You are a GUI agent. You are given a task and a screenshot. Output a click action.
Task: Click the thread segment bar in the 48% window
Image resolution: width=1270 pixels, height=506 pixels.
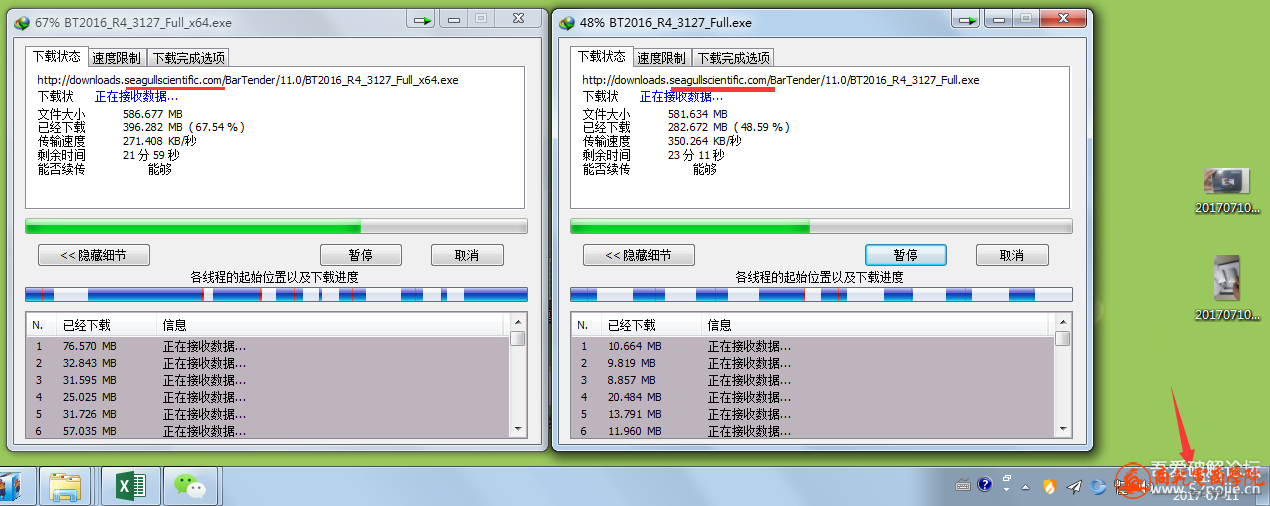click(x=821, y=295)
